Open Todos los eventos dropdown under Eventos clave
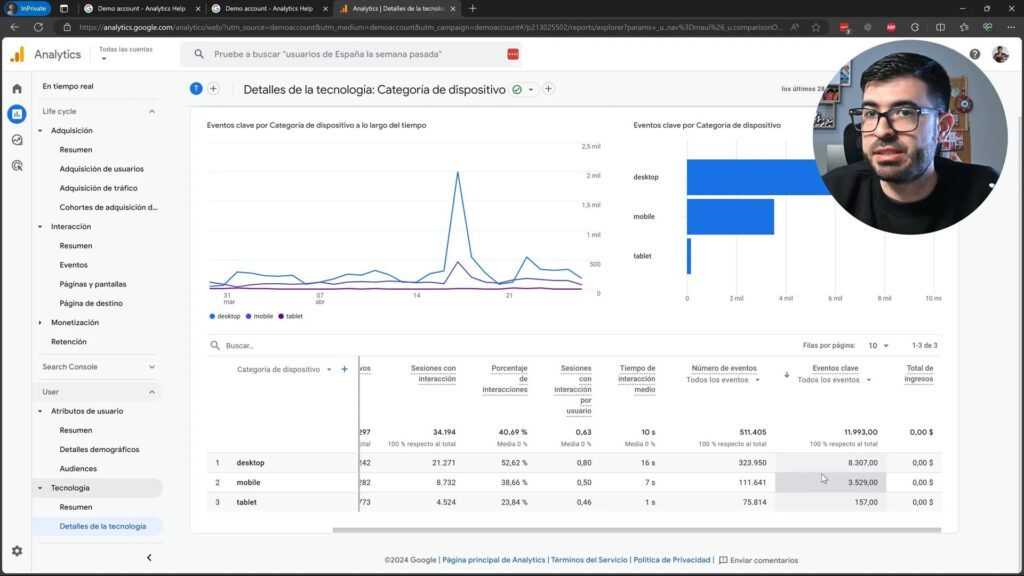 (834, 380)
